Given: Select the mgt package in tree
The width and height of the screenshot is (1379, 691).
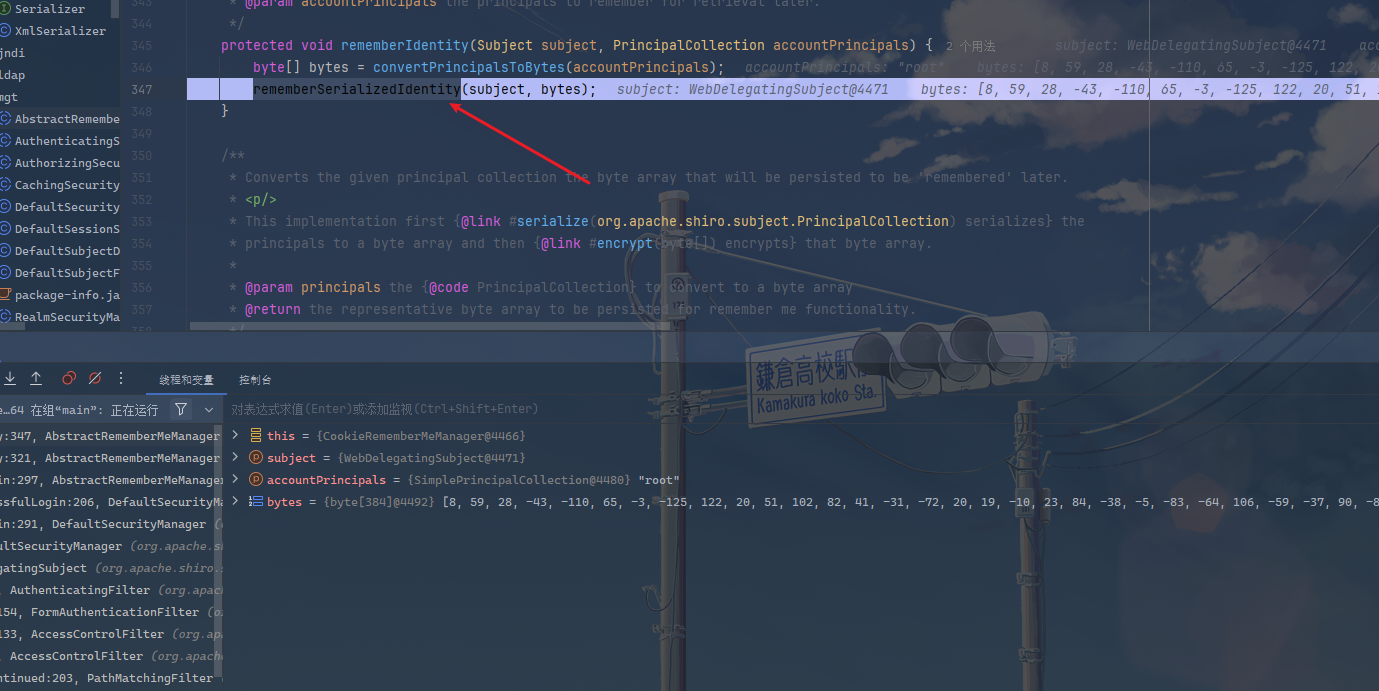Looking at the screenshot, I should pos(9,97).
